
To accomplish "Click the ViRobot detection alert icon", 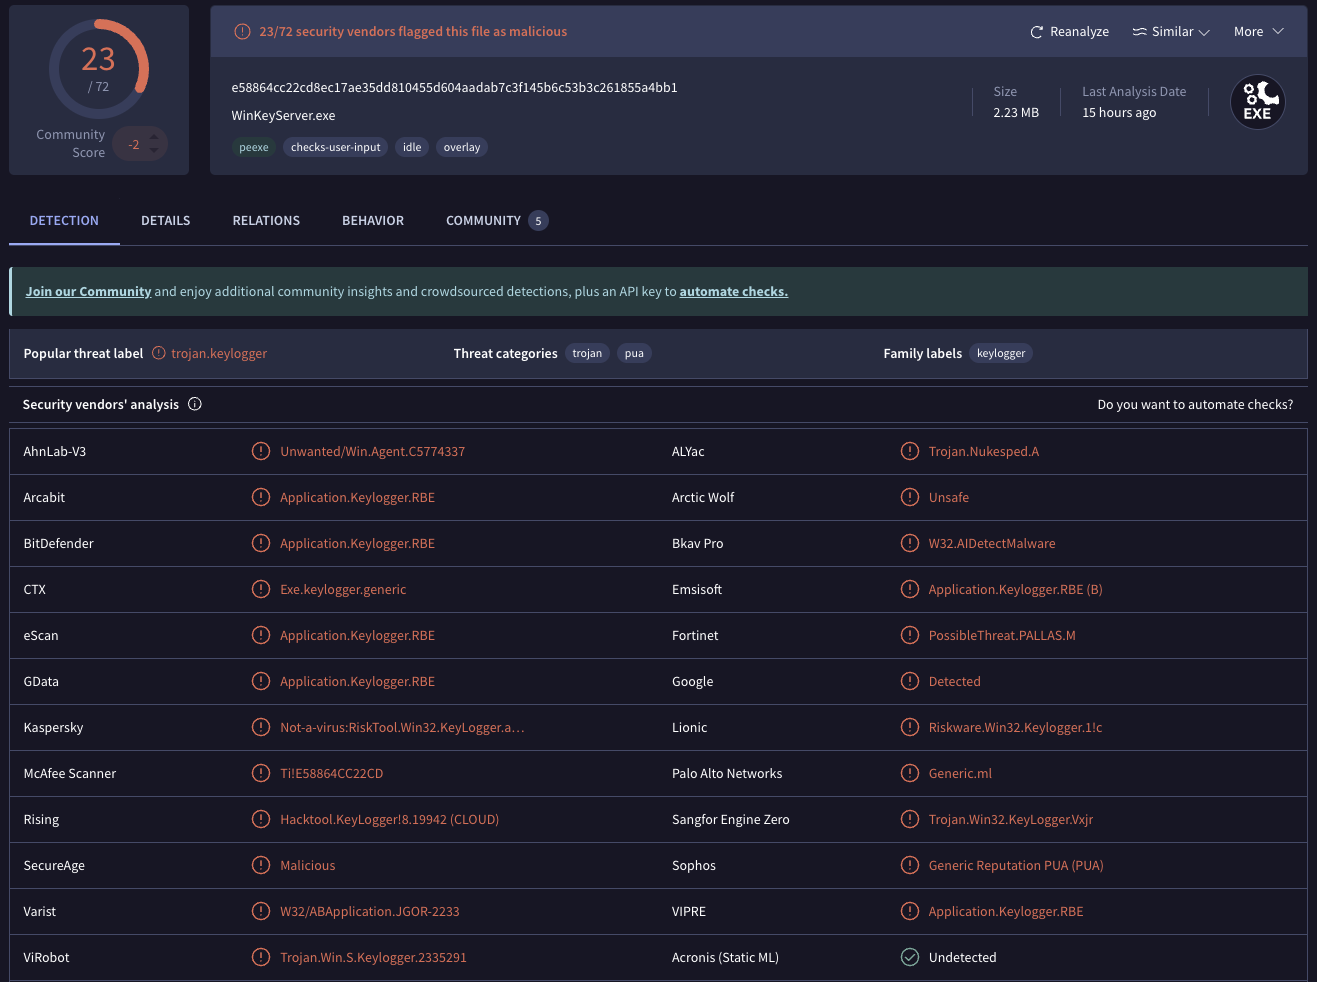I will [x=261, y=957].
